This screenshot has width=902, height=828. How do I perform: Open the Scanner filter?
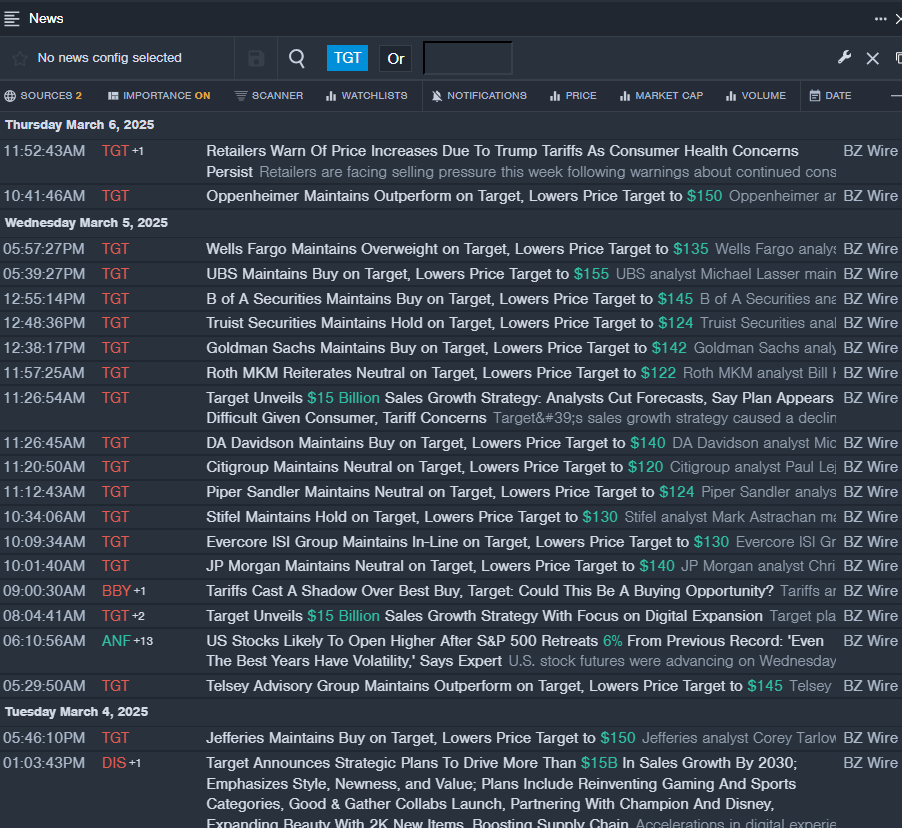pos(269,96)
